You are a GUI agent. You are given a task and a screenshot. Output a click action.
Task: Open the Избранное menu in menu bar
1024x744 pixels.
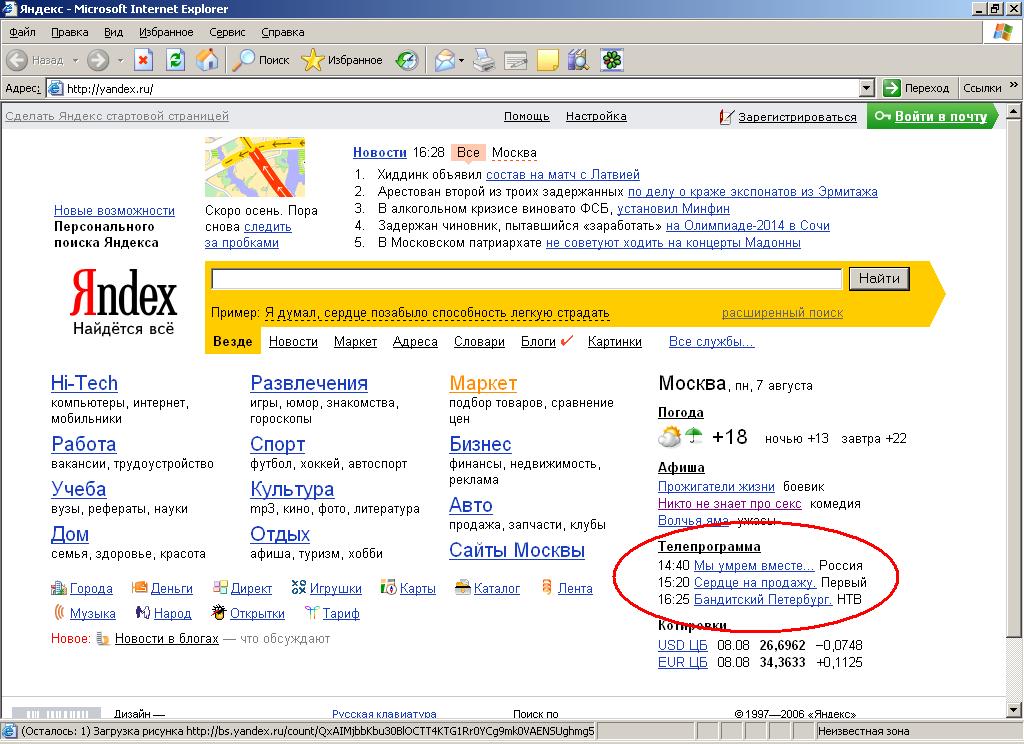pos(166,32)
